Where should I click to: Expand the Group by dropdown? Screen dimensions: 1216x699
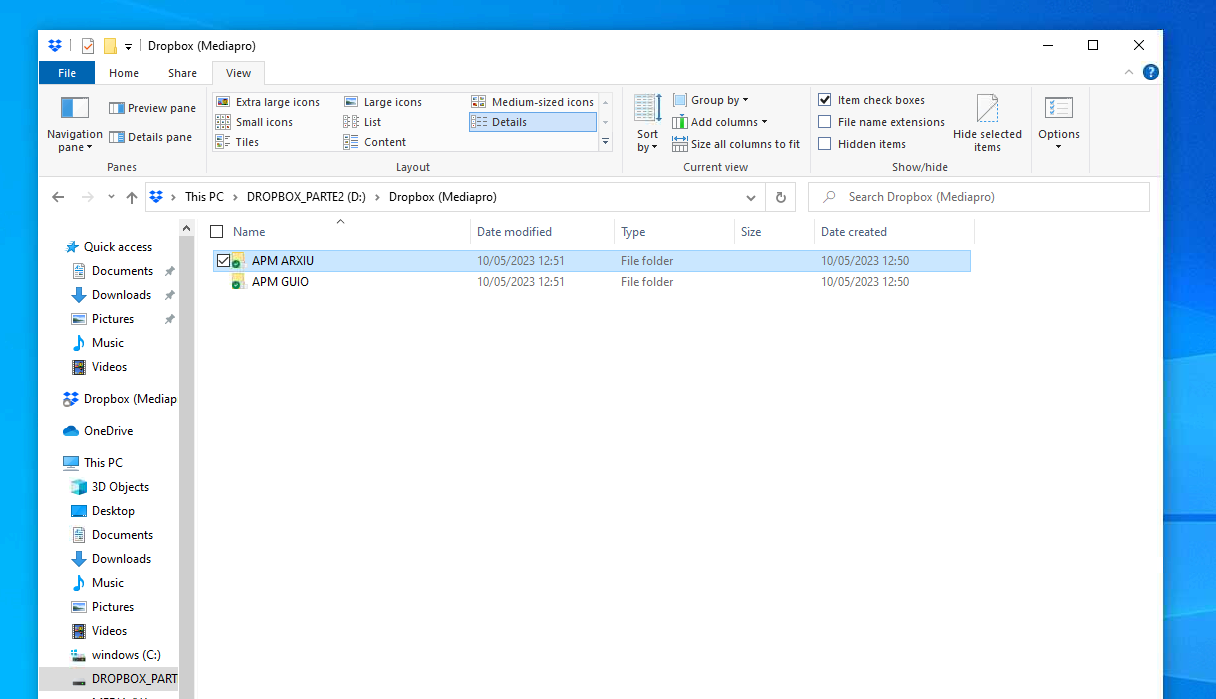click(x=711, y=100)
